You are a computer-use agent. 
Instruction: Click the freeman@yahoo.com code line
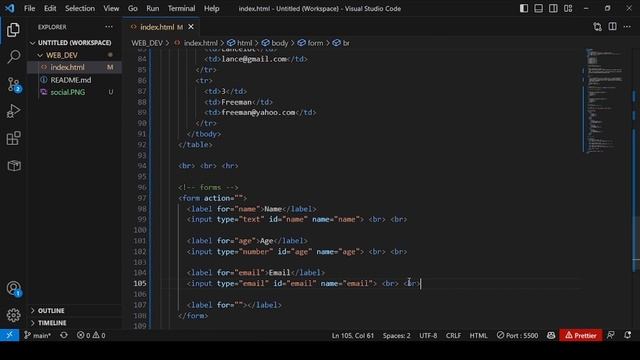click(260, 112)
